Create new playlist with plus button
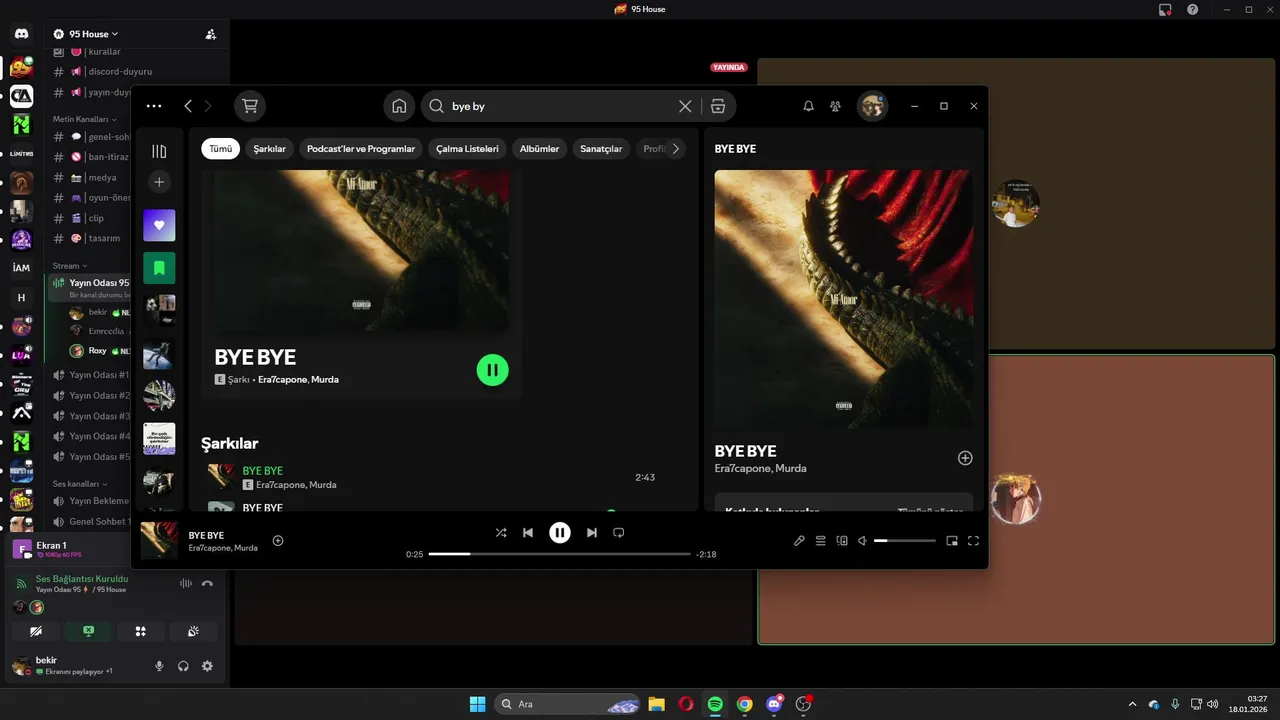This screenshot has width=1280, height=720. click(159, 182)
